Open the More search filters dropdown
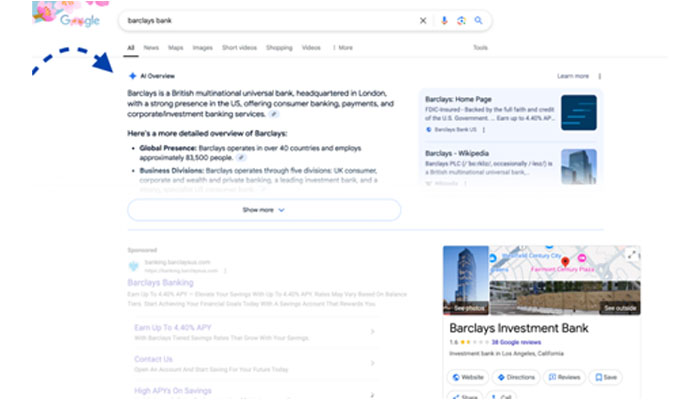The height and width of the screenshot is (400, 700). pyautogui.click(x=343, y=47)
